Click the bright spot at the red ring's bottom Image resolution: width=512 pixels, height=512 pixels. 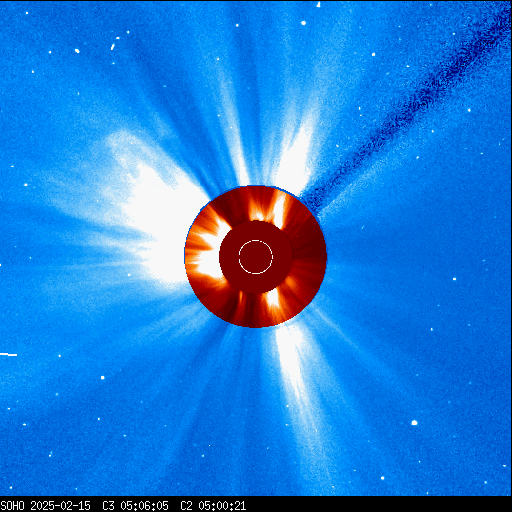273,298
